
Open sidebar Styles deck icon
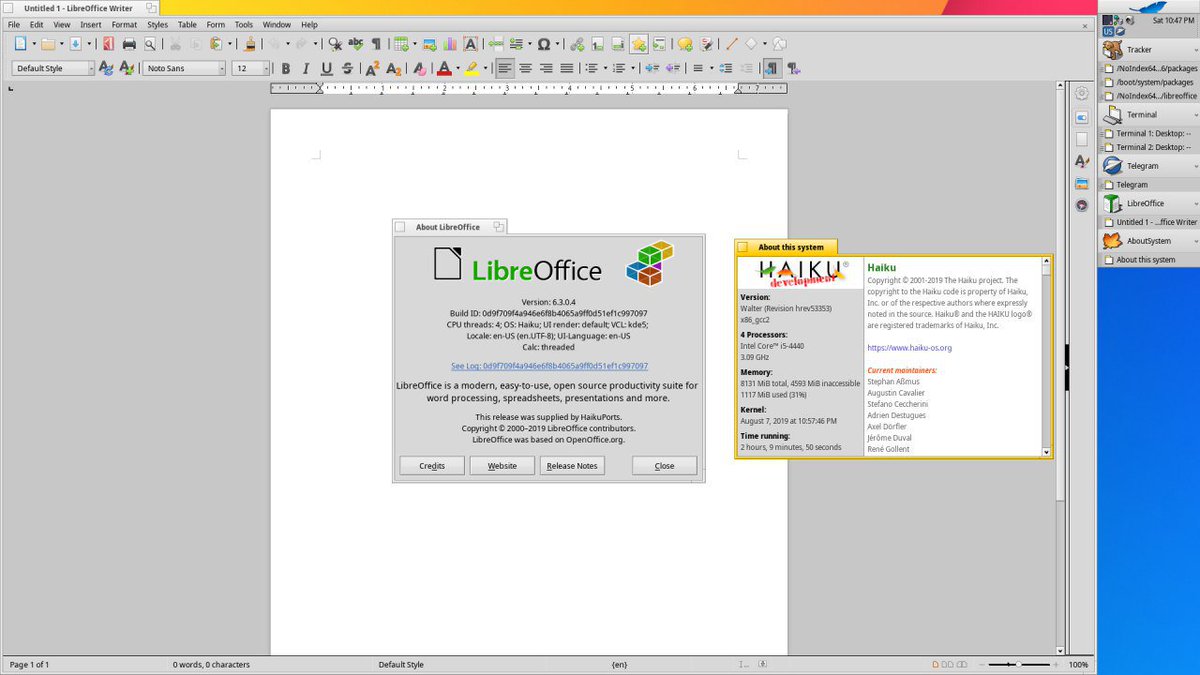click(x=1081, y=161)
